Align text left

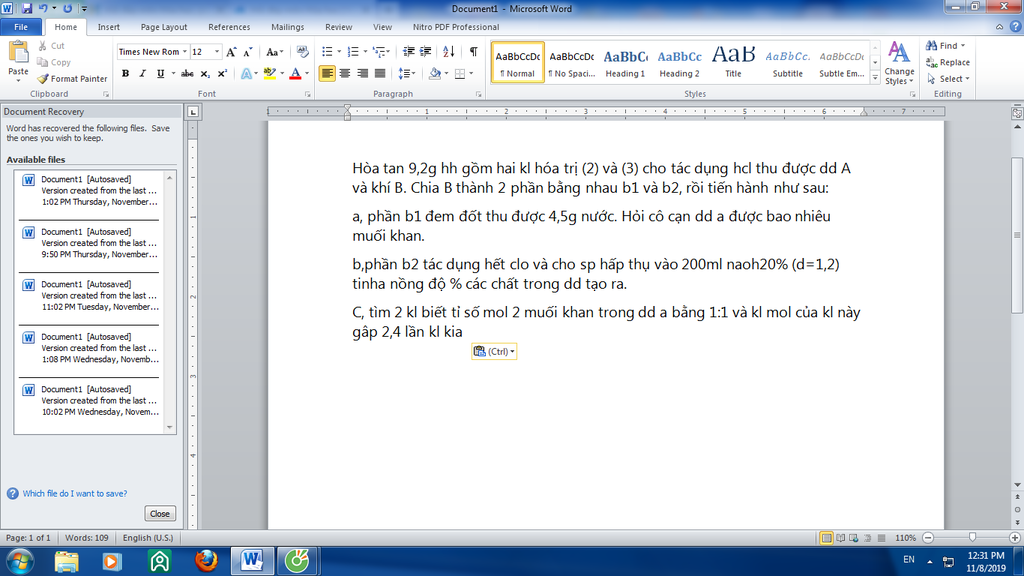click(x=327, y=74)
